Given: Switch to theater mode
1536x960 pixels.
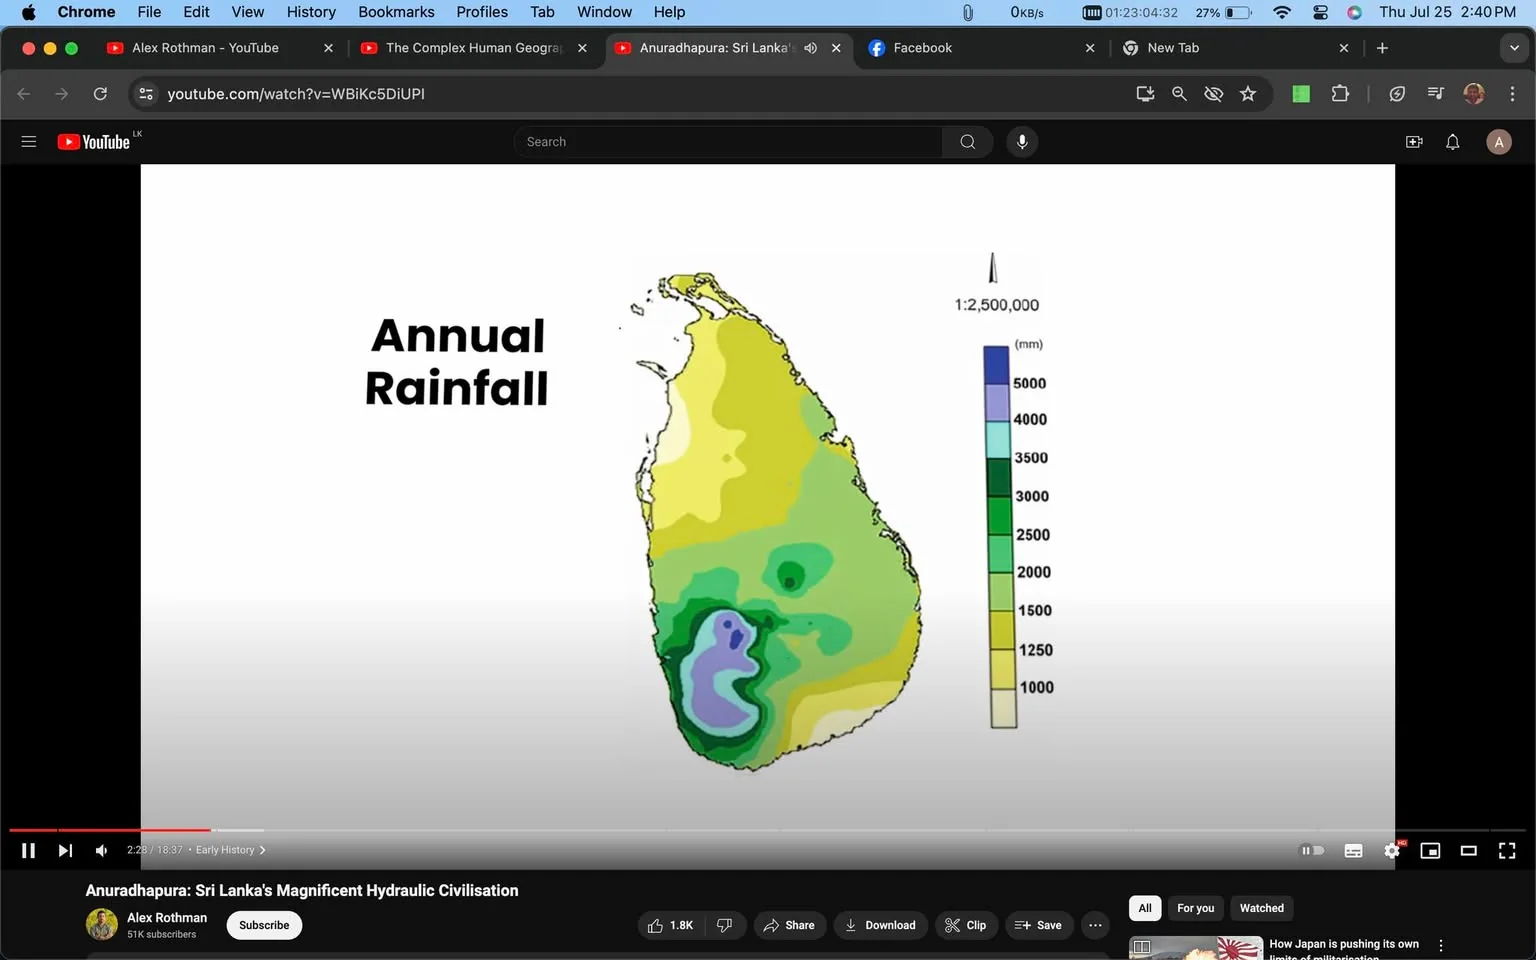Looking at the screenshot, I should coord(1468,850).
